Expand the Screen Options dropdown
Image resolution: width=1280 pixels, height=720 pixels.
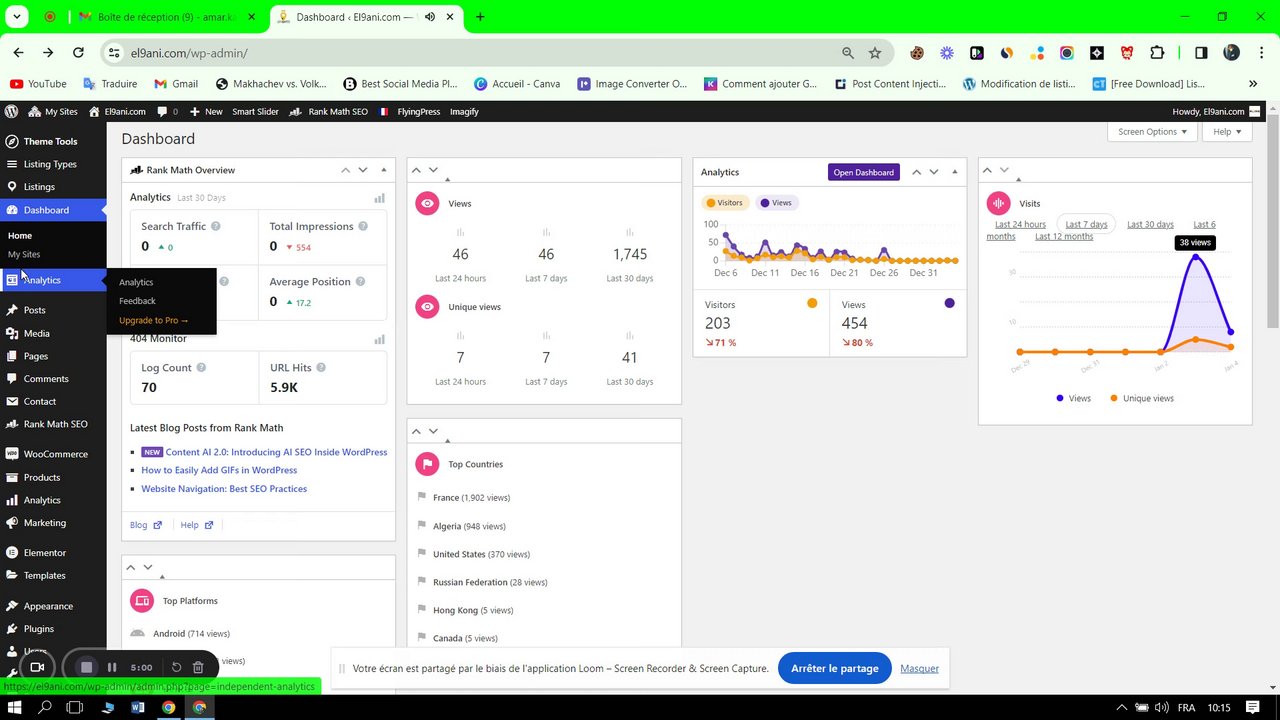coord(1152,132)
